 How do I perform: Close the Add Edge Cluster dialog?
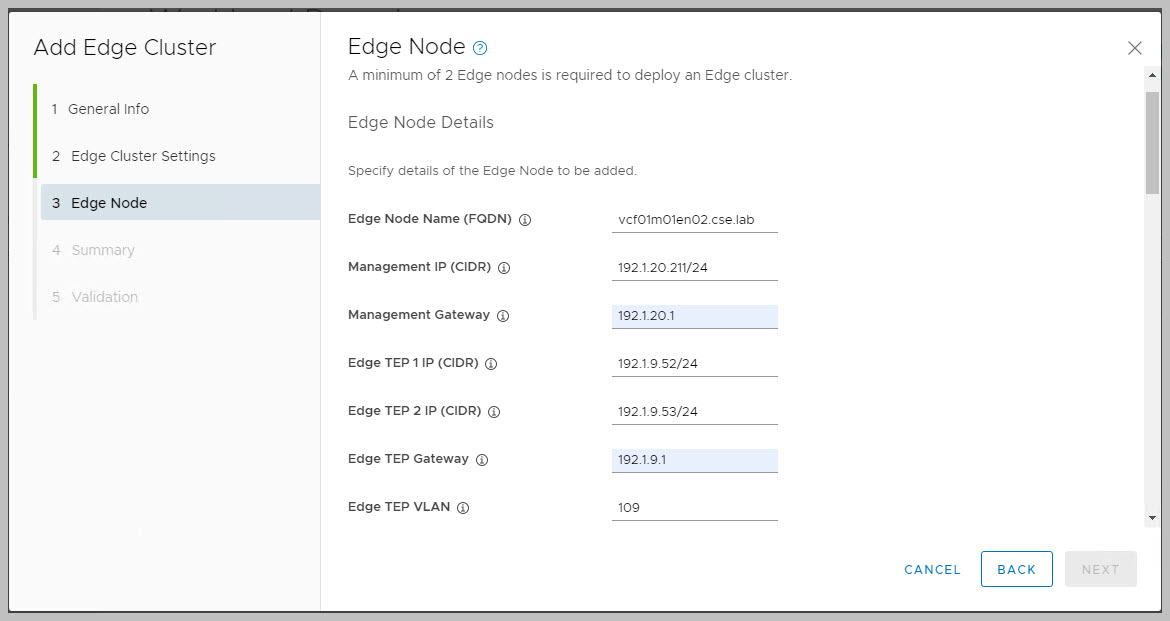pyautogui.click(x=1134, y=48)
